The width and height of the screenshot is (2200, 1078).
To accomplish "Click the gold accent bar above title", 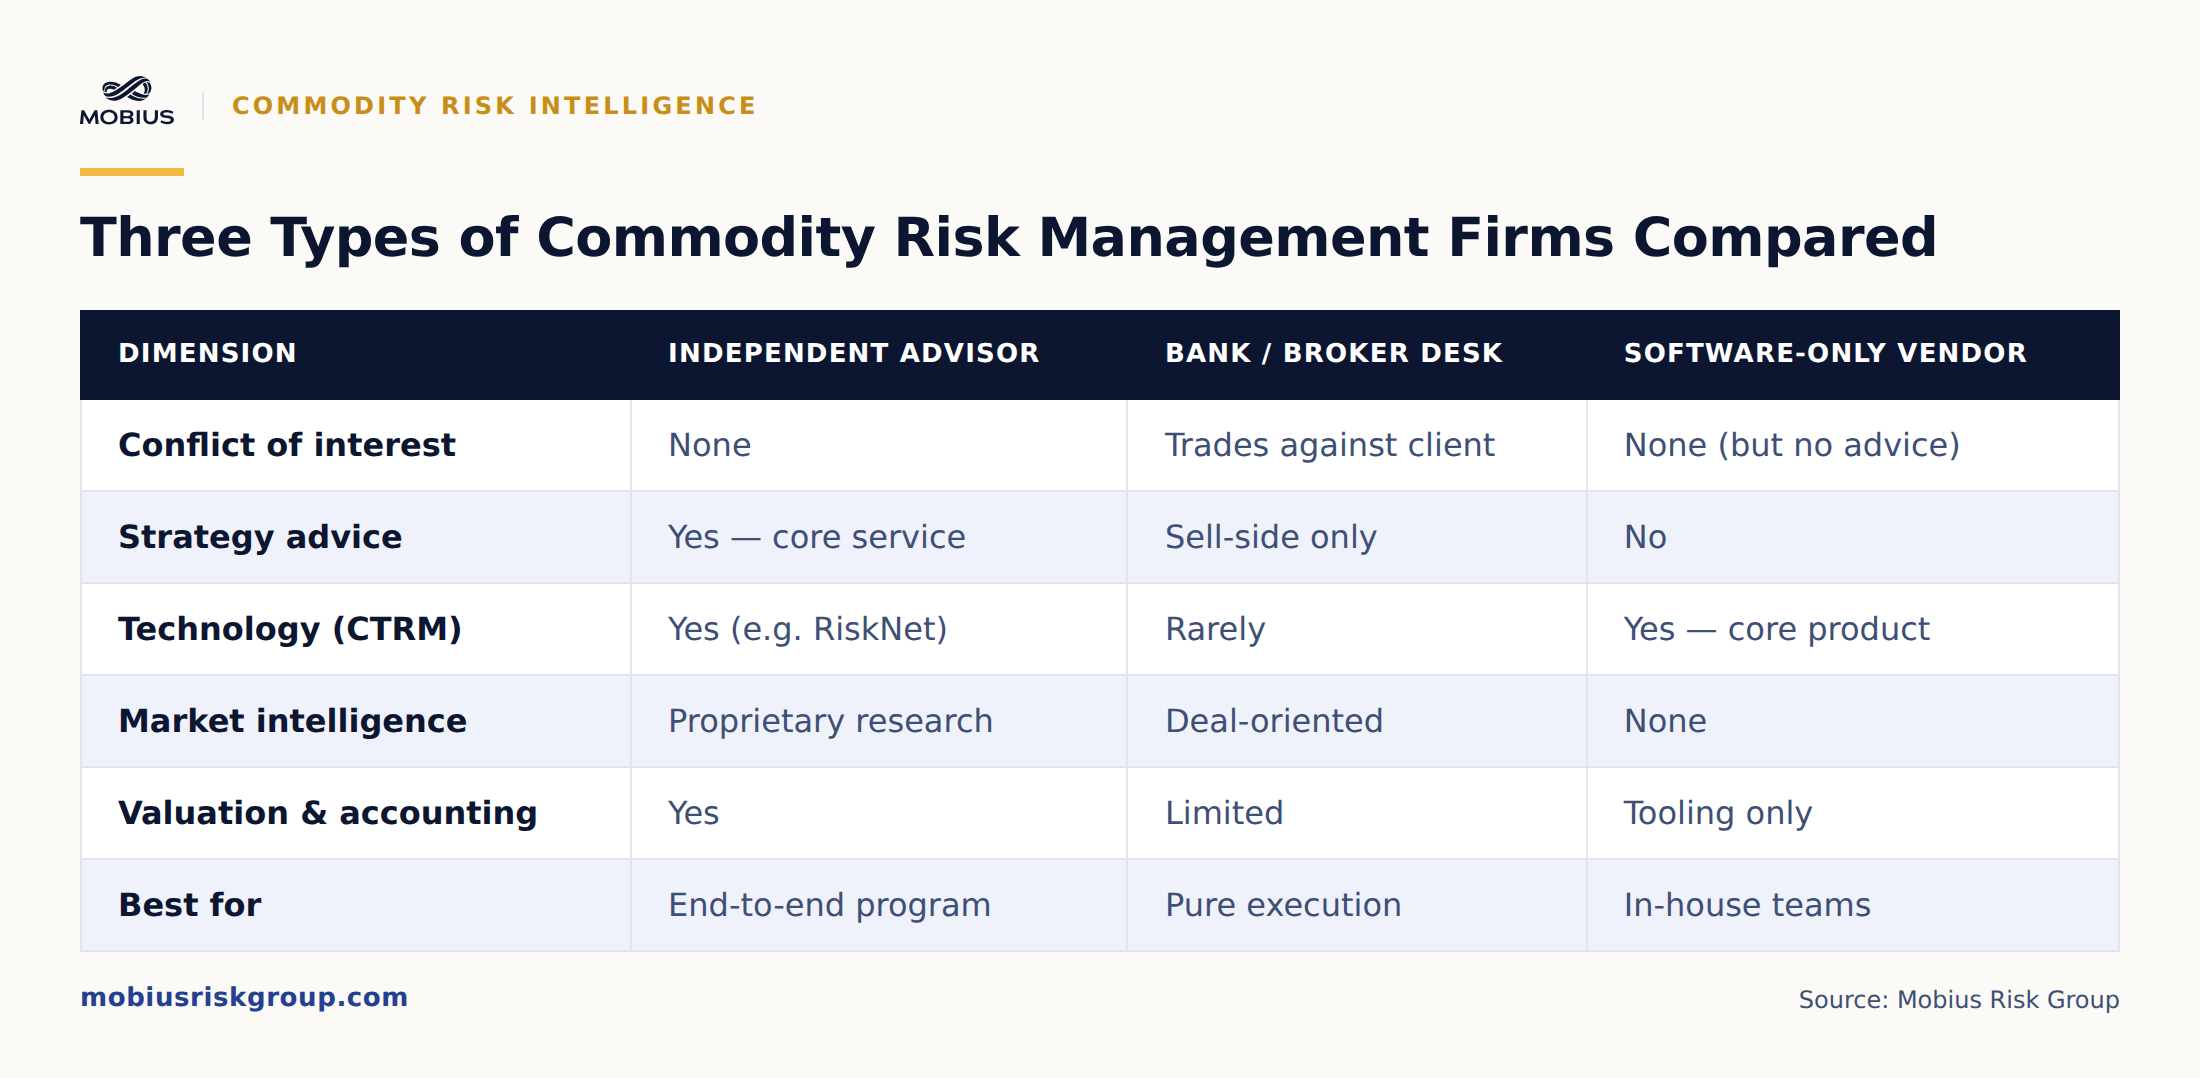I will coord(132,172).
